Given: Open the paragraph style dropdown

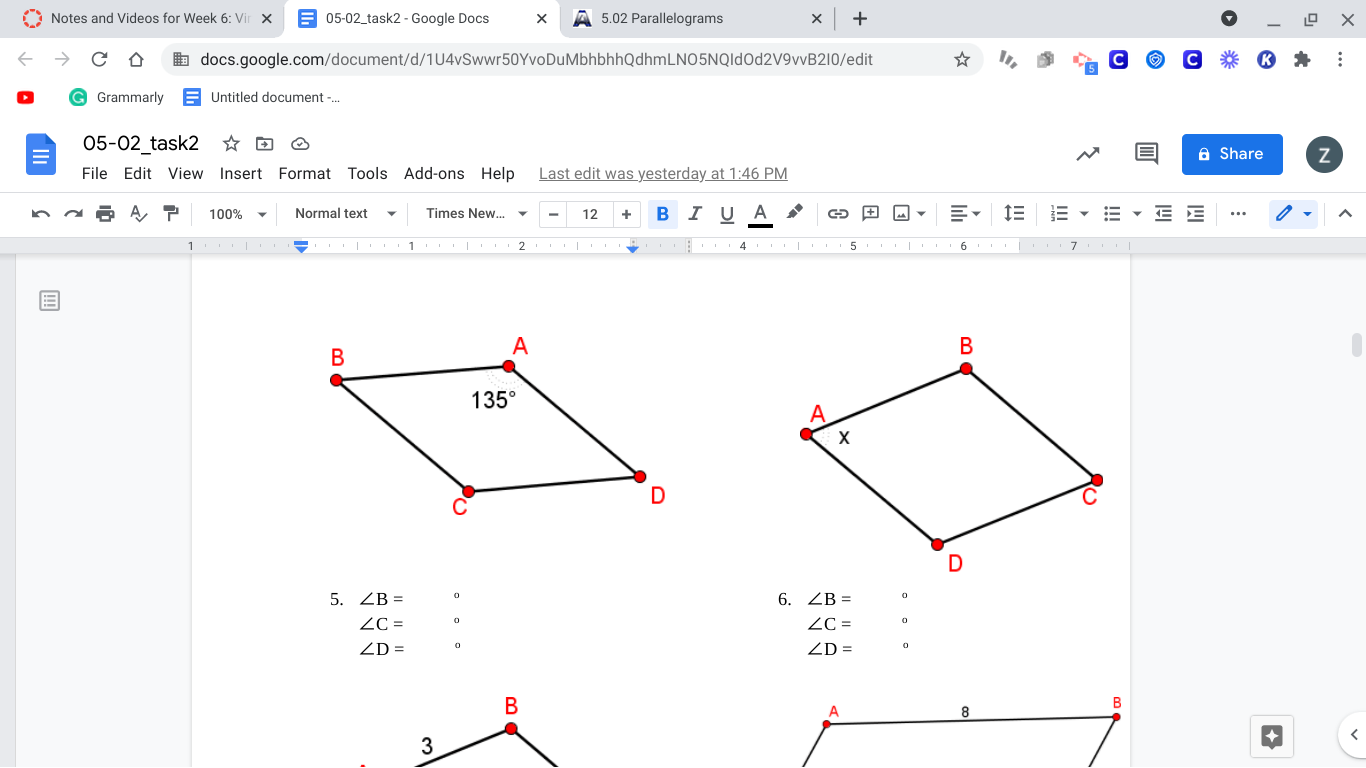Looking at the screenshot, I should click(x=345, y=214).
